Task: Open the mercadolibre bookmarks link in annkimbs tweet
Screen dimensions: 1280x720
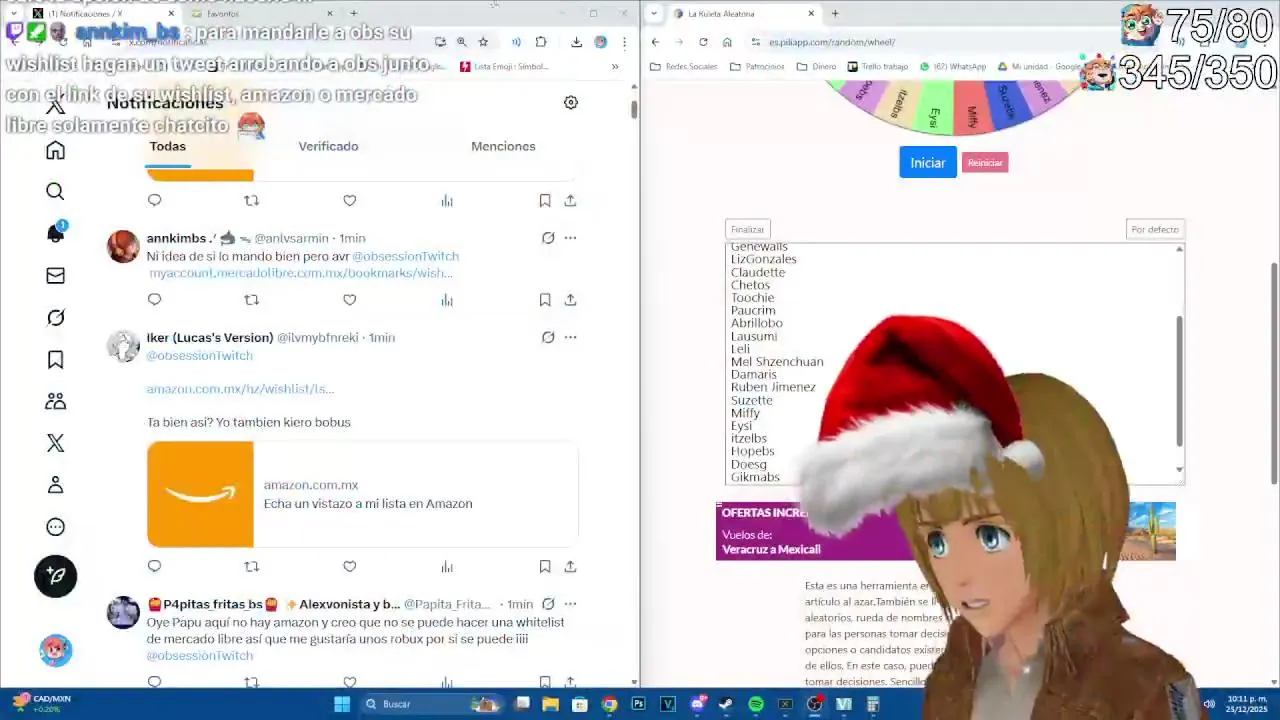Action: [x=301, y=273]
